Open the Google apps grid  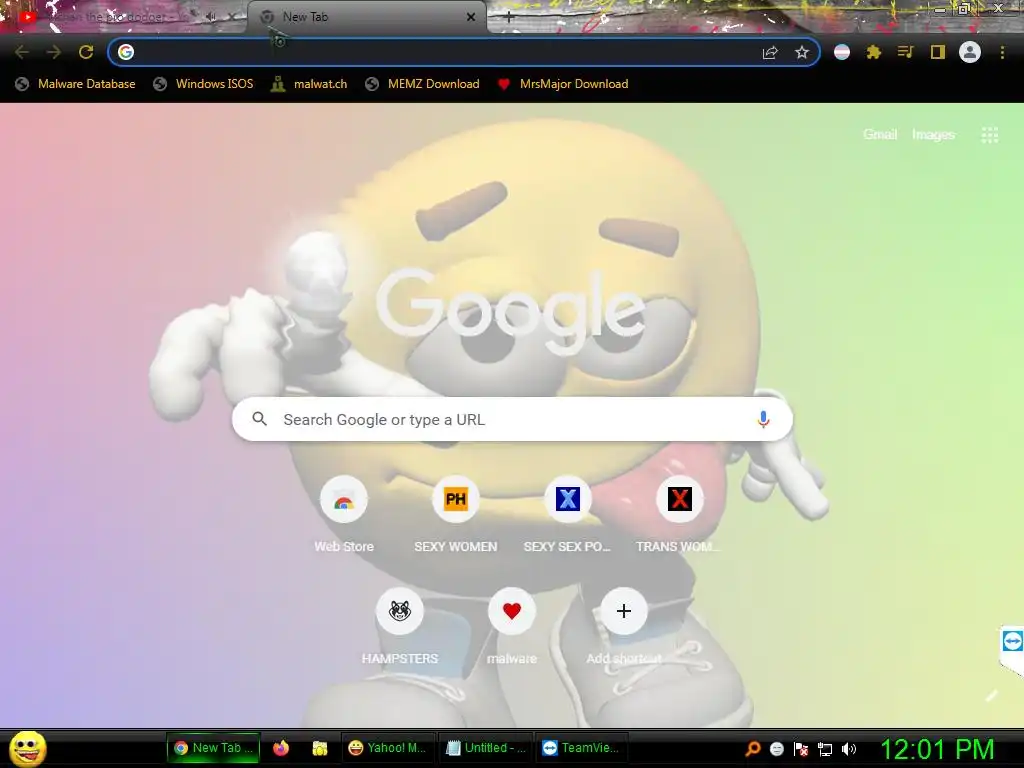989,135
